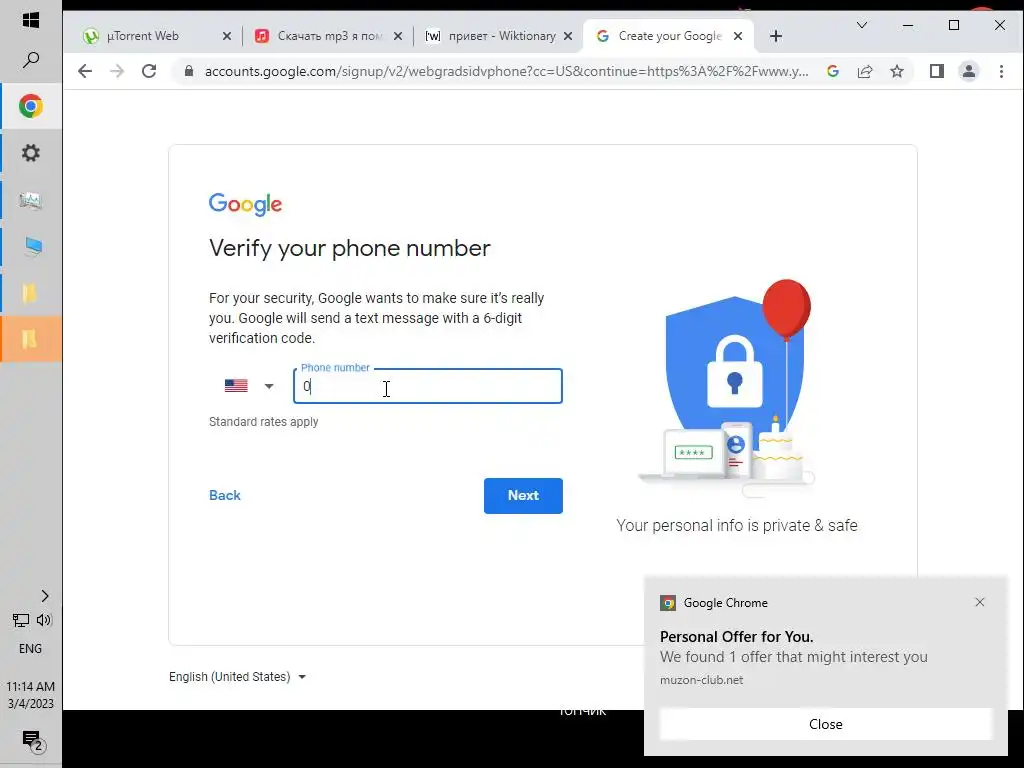1024x768 pixels.
Task: Click the Next button
Action: pyautogui.click(x=523, y=496)
